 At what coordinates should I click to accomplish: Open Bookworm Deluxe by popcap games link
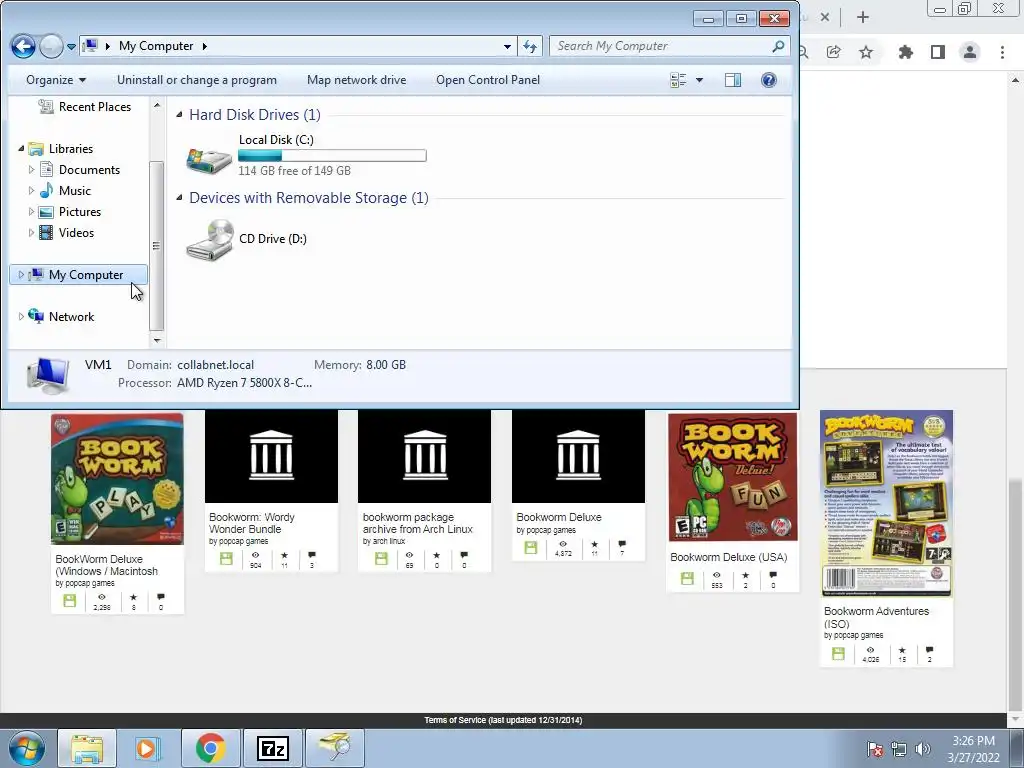[x=558, y=517]
